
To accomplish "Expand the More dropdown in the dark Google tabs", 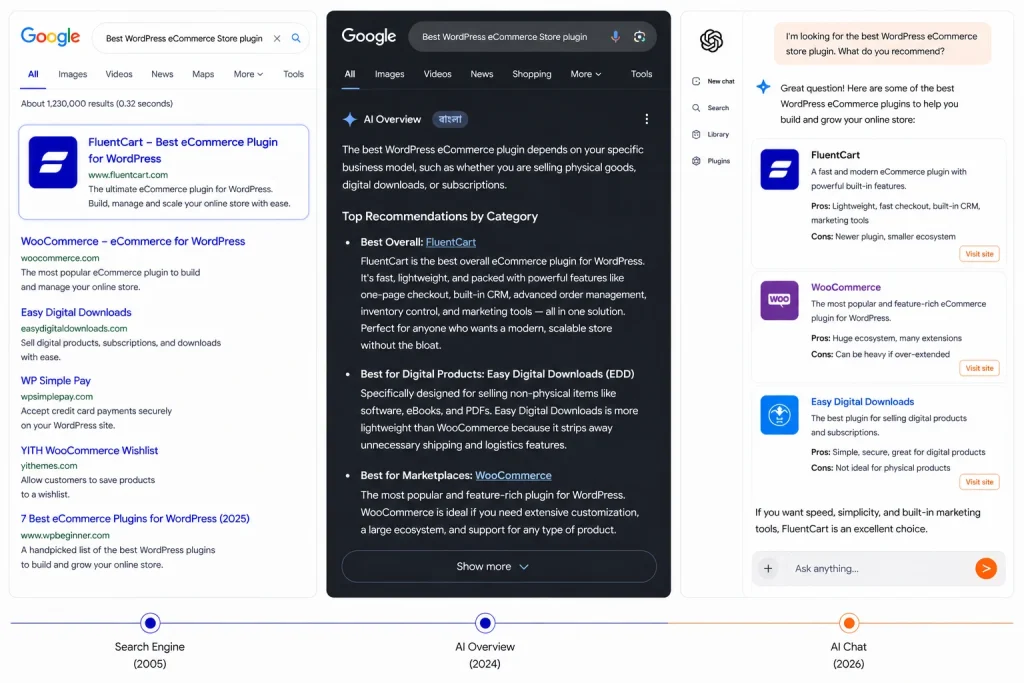I will point(586,74).
